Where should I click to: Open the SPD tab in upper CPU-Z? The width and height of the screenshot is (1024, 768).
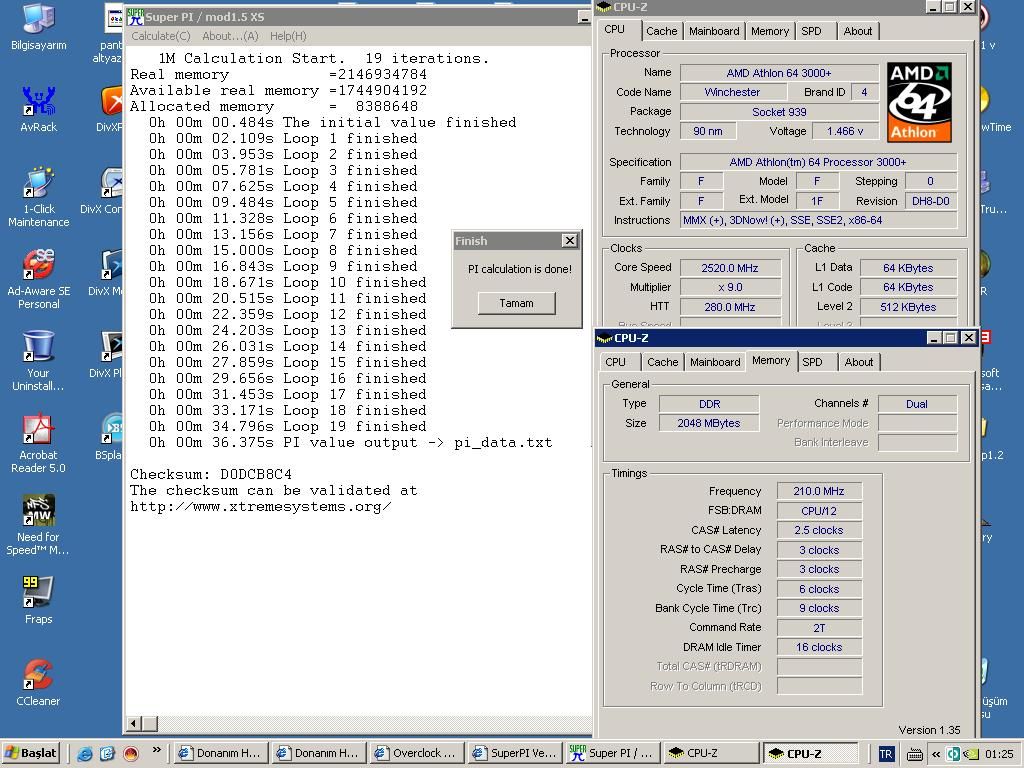coord(812,31)
